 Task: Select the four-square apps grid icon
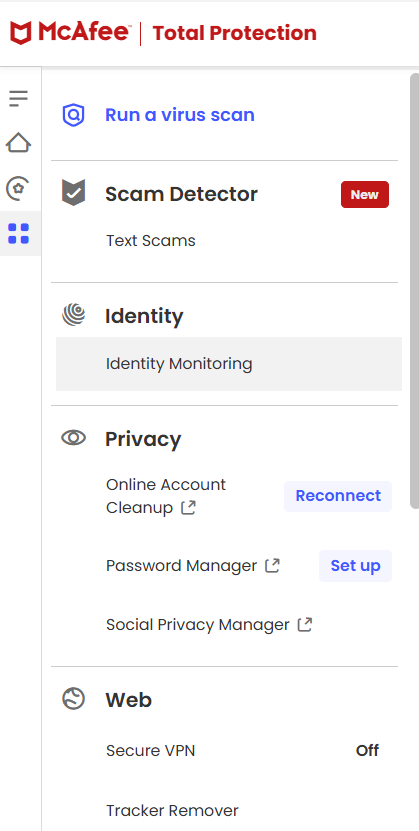pyautogui.click(x=19, y=234)
